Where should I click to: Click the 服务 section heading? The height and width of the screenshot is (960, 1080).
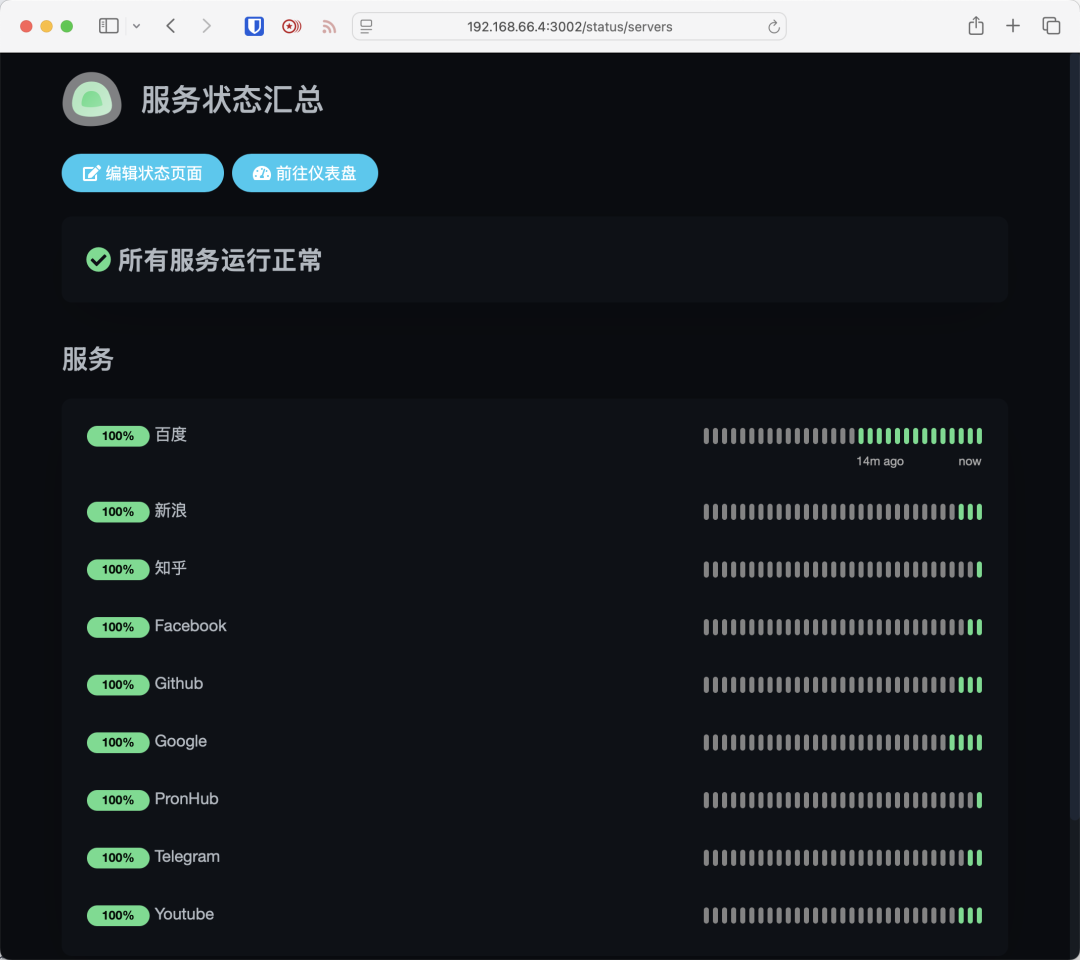87,359
